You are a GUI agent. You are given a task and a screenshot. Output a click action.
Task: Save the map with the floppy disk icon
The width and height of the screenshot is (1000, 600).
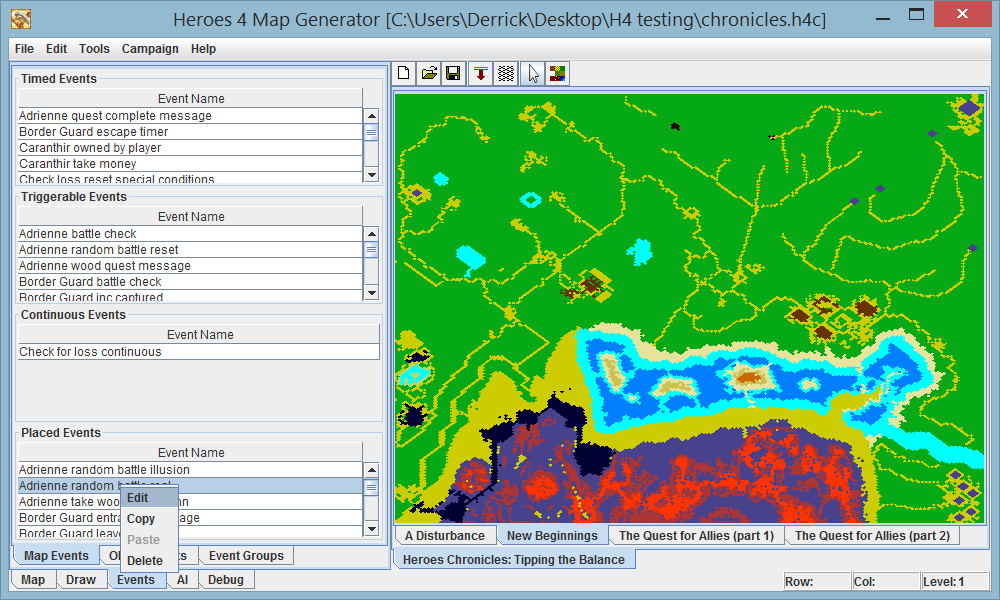pyautogui.click(x=453, y=73)
